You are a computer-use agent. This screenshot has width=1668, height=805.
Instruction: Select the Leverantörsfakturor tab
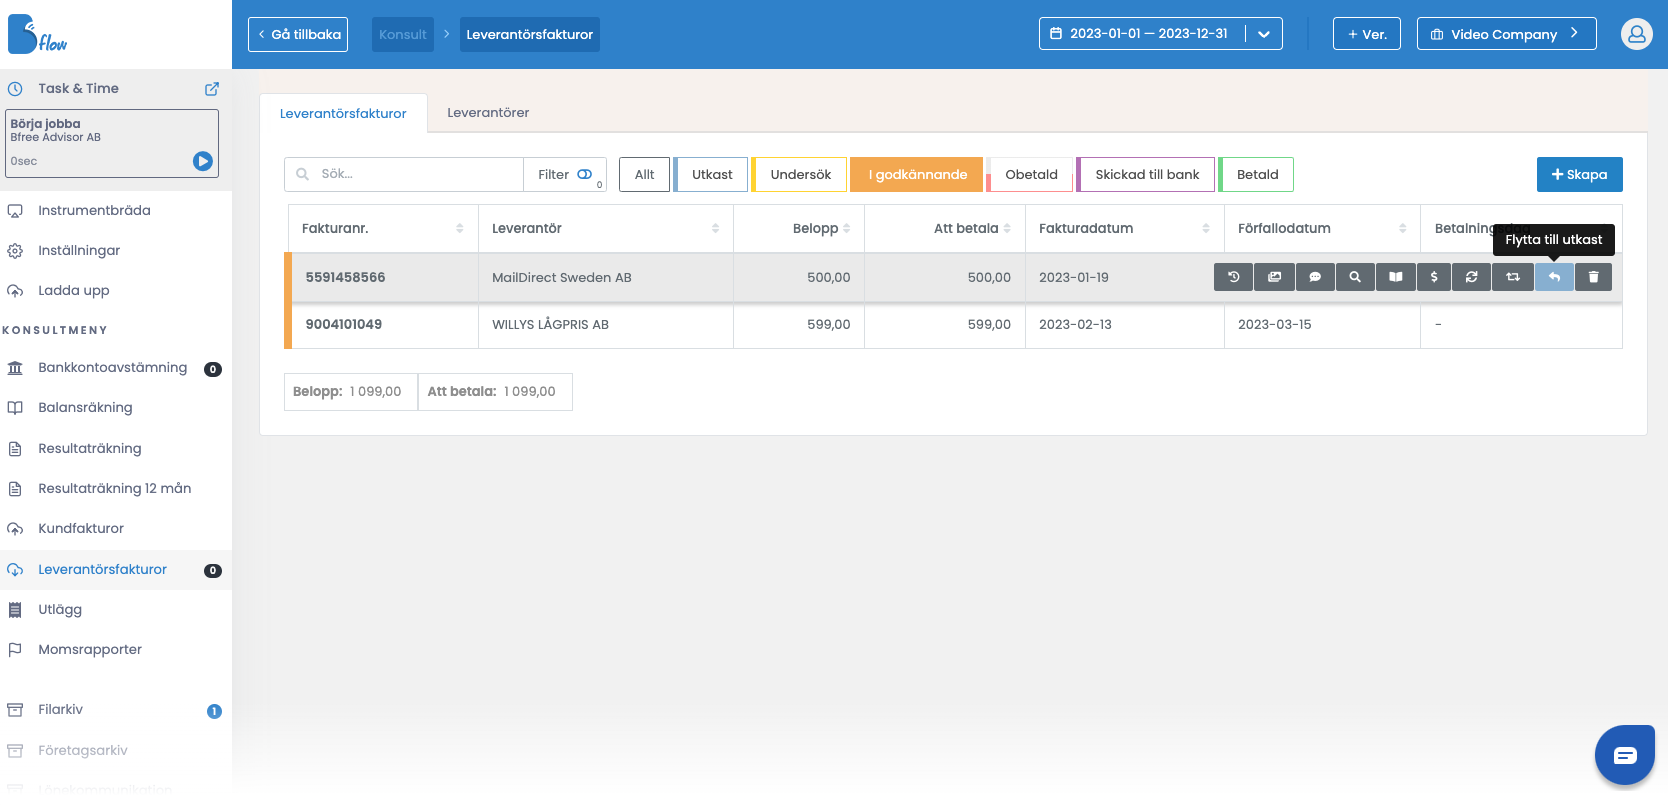[x=343, y=114]
